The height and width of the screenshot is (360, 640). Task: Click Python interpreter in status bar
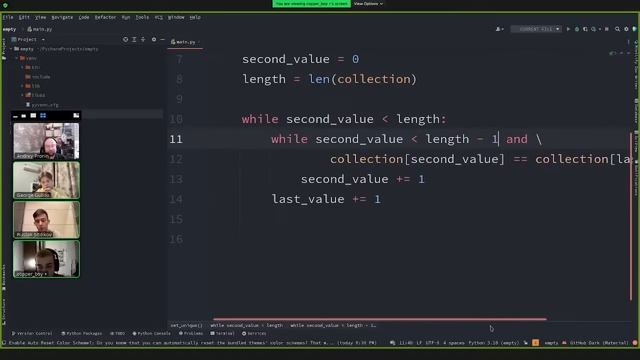coord(493,343)
